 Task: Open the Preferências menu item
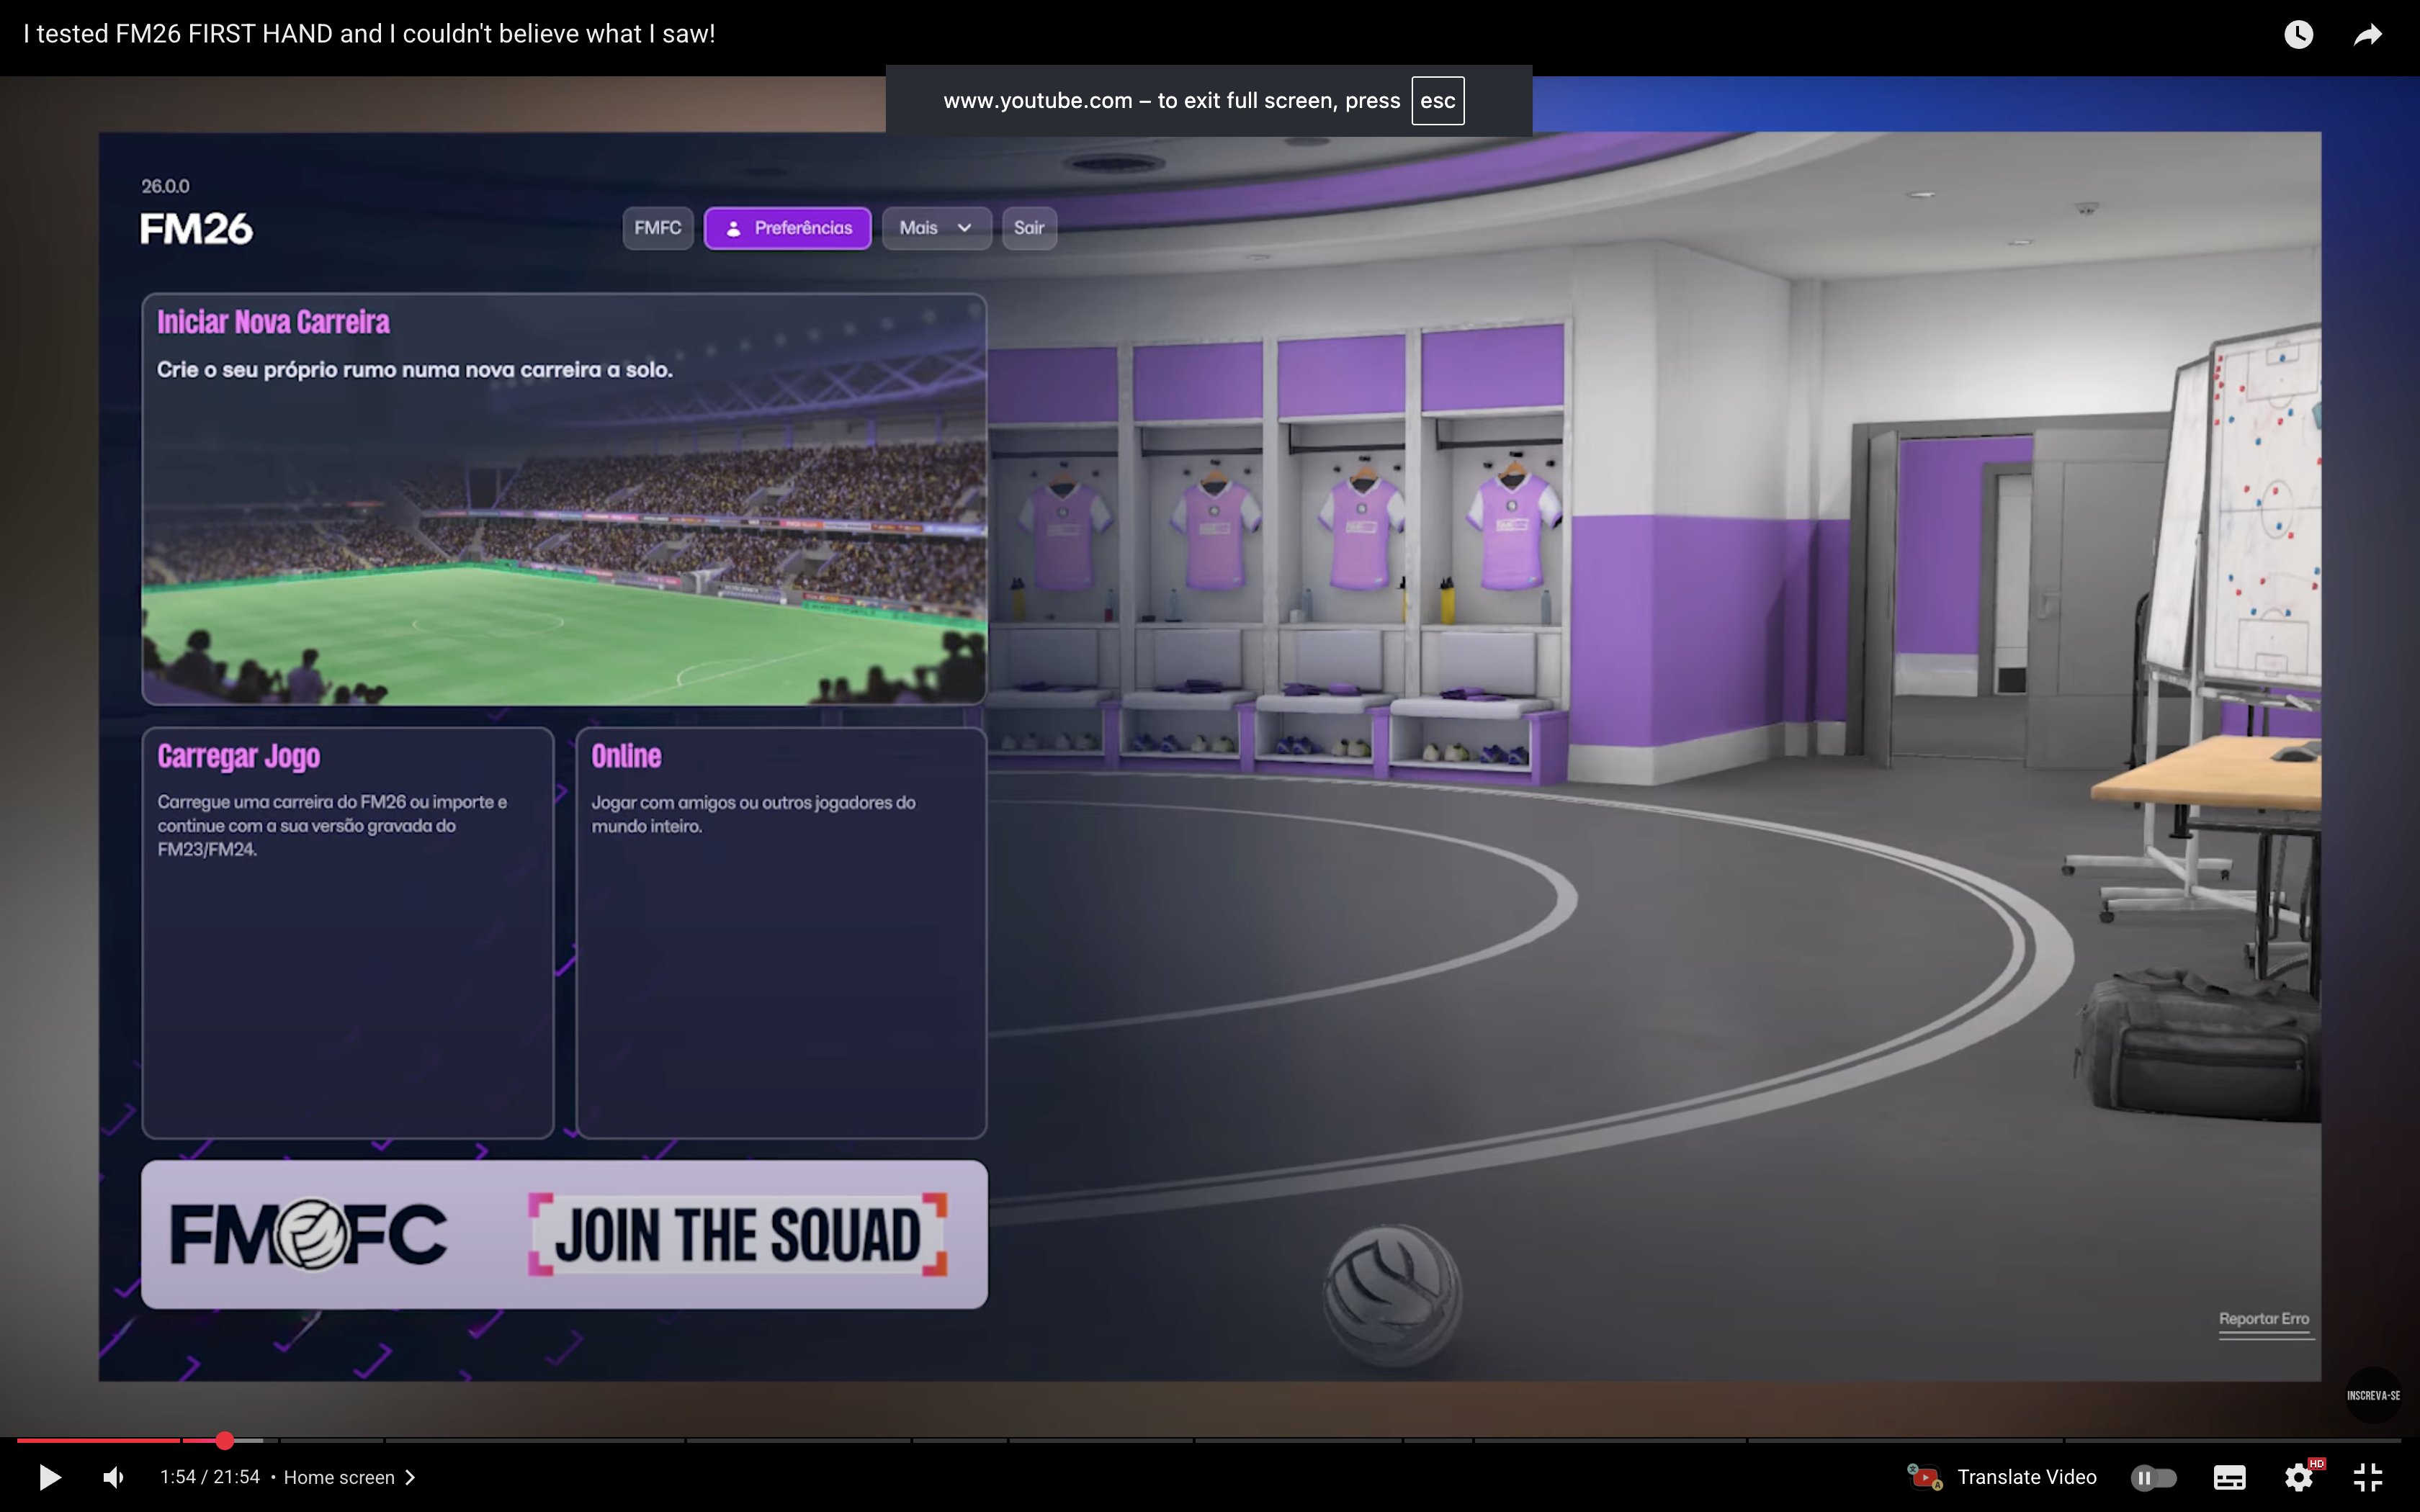(x=788, y=228)
